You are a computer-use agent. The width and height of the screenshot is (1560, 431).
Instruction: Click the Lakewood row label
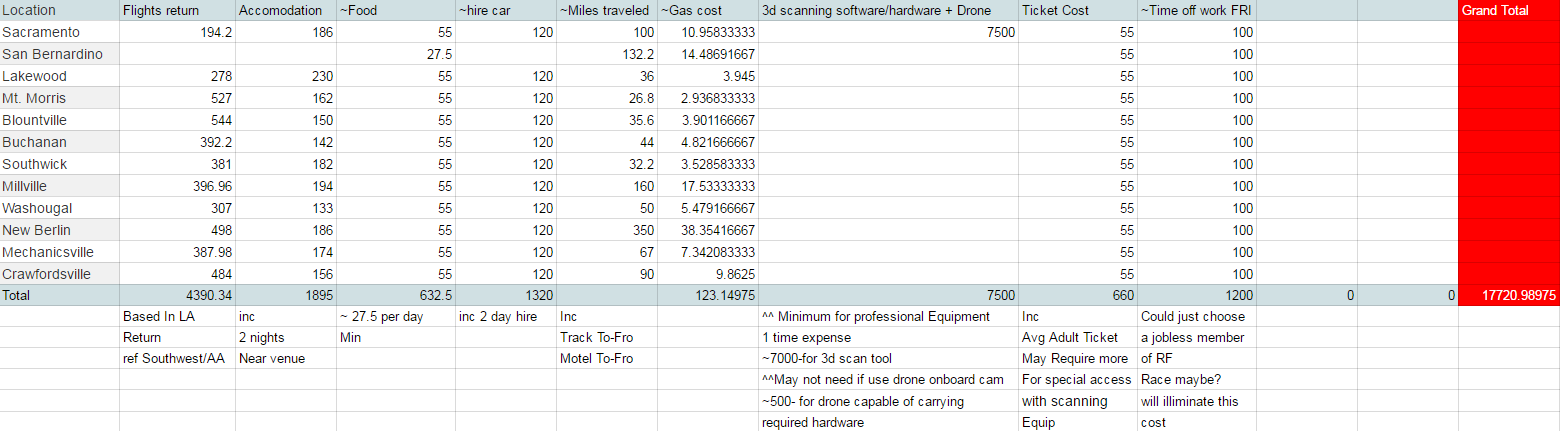tap(60, 76)
